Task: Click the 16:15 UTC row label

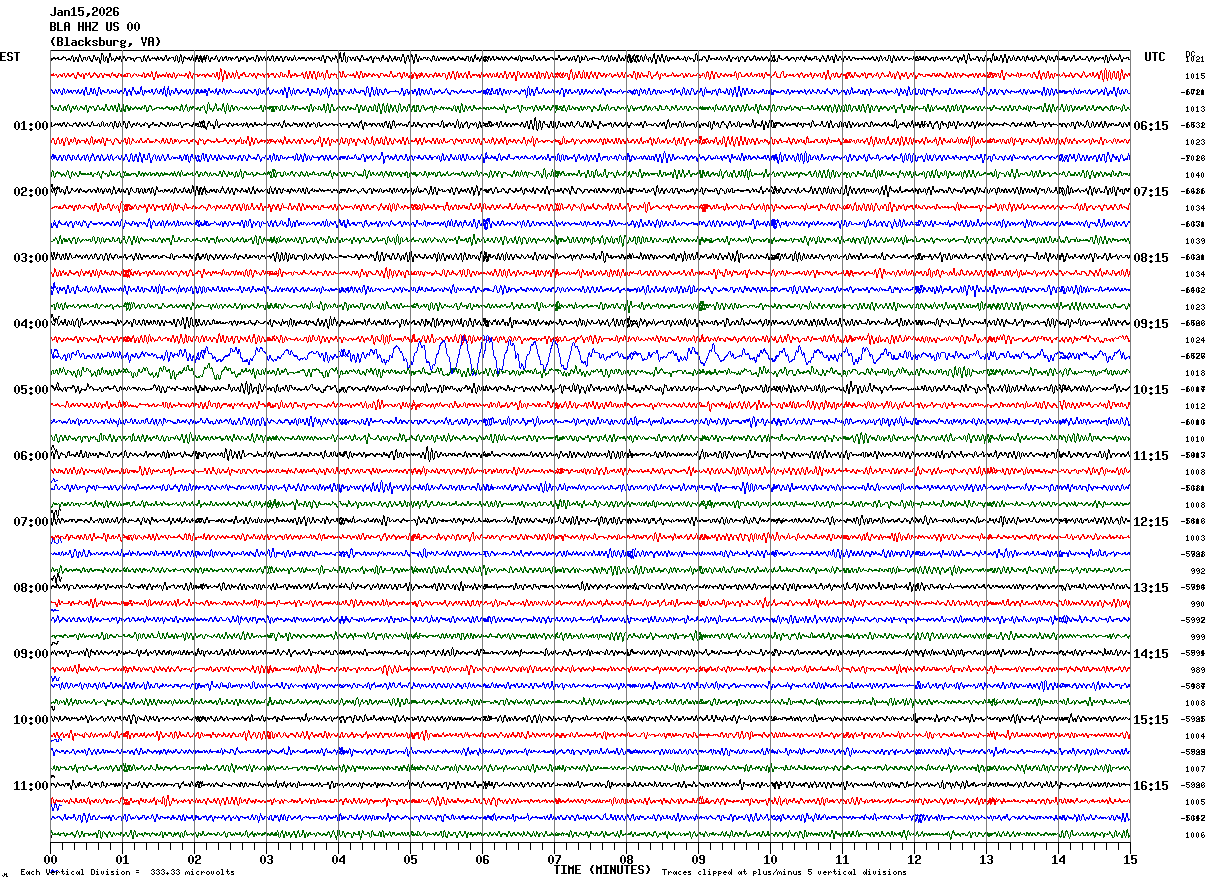Action: pyautogui.click(x=1151, y=786)
